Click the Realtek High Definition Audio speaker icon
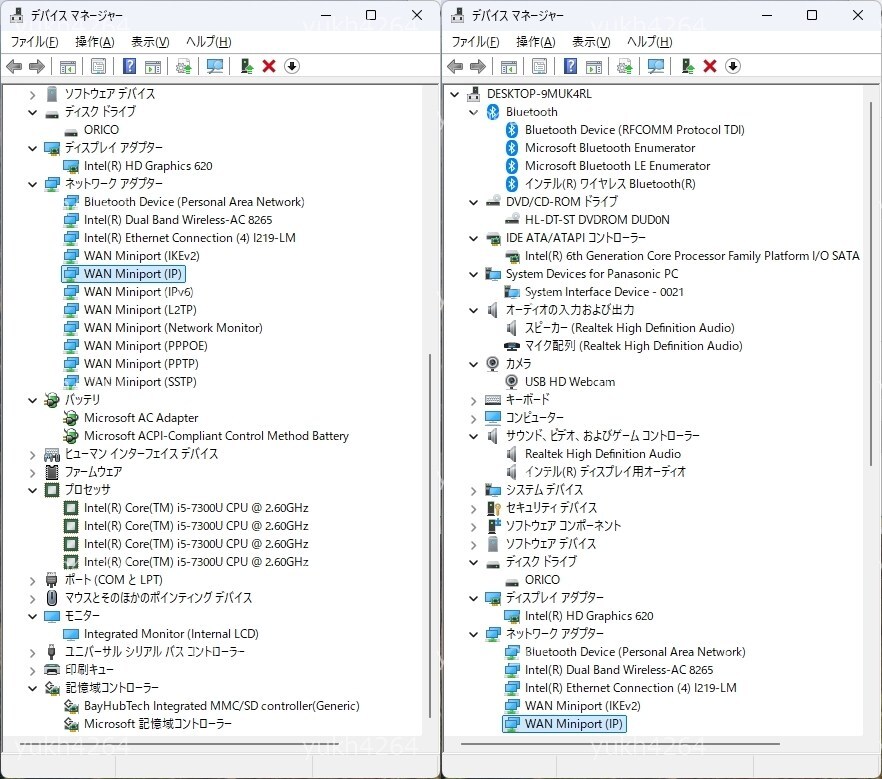882x779 pixels. (511, 454)
